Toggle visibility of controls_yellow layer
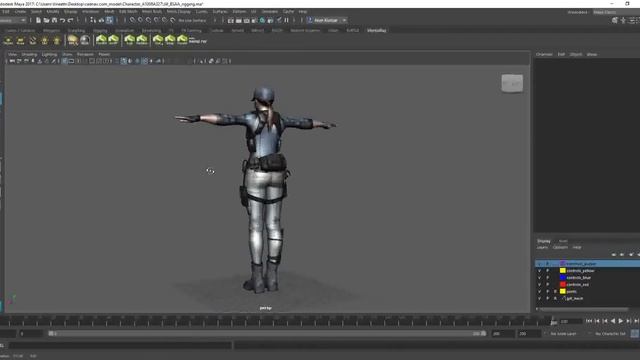The width and height of the screenshot is (640, 360). coord(539,271)
